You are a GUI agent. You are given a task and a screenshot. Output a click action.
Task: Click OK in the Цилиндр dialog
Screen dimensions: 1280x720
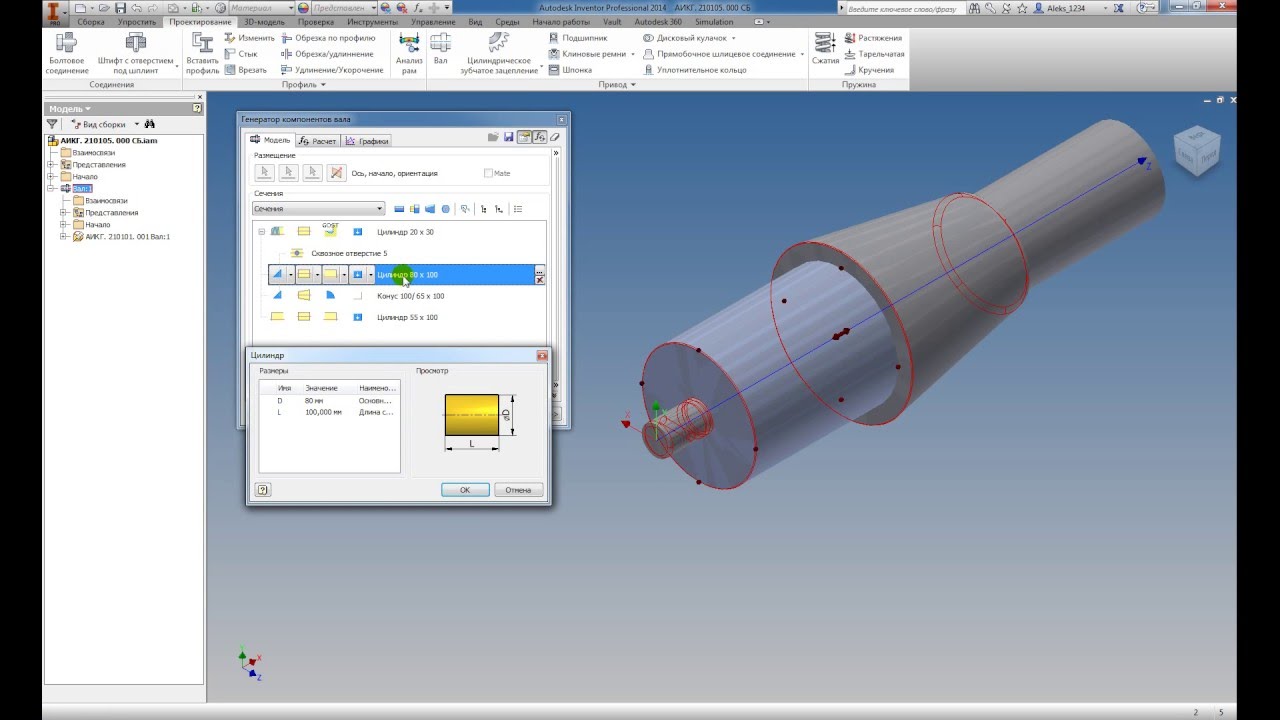(x=465, y=490)
